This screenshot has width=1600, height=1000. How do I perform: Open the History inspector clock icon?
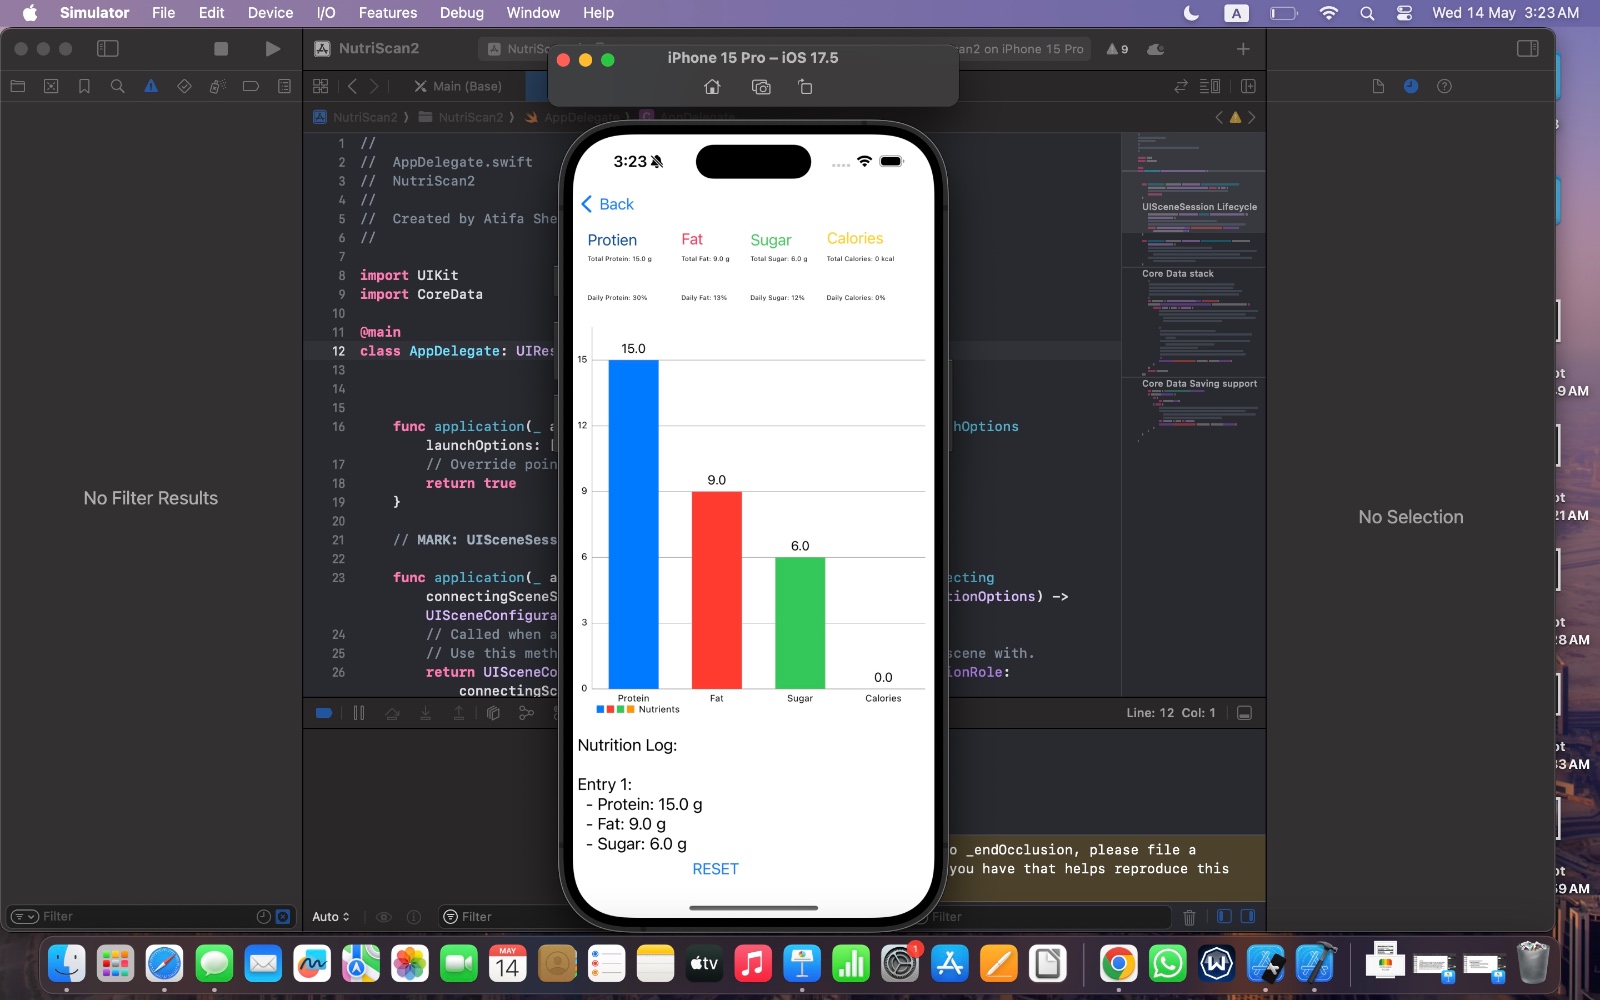tap(1411, 86)
